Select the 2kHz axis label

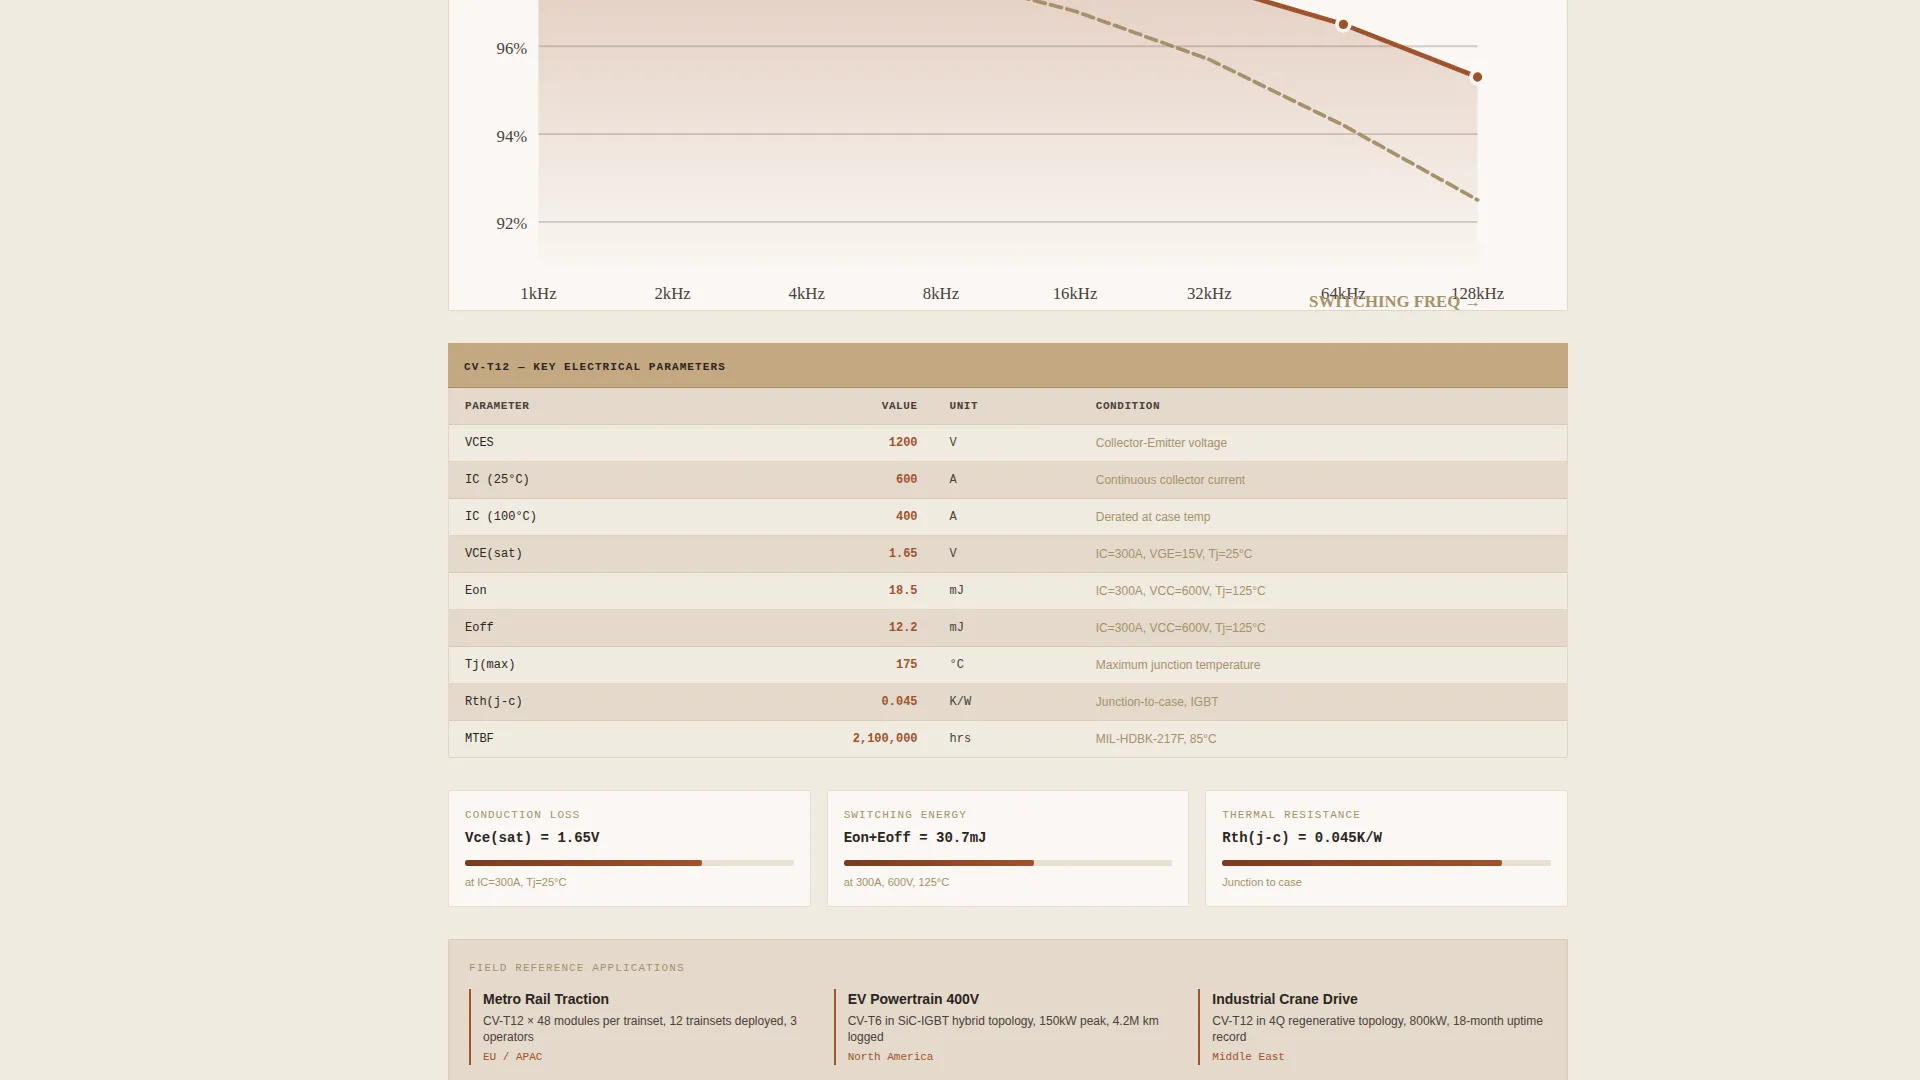pos(672,294)
